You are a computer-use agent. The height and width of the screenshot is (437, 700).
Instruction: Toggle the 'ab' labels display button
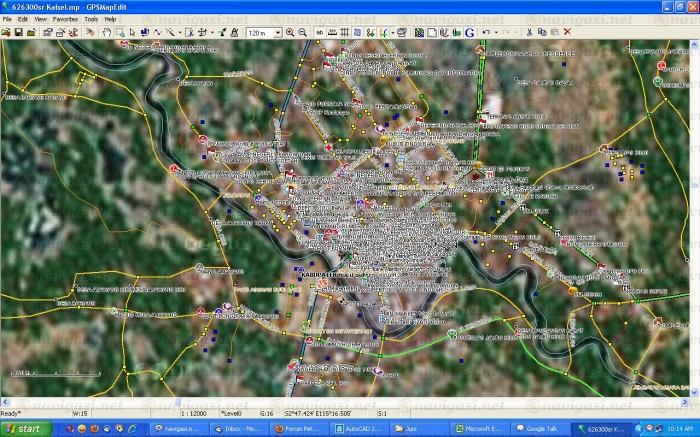click(319, 32)
